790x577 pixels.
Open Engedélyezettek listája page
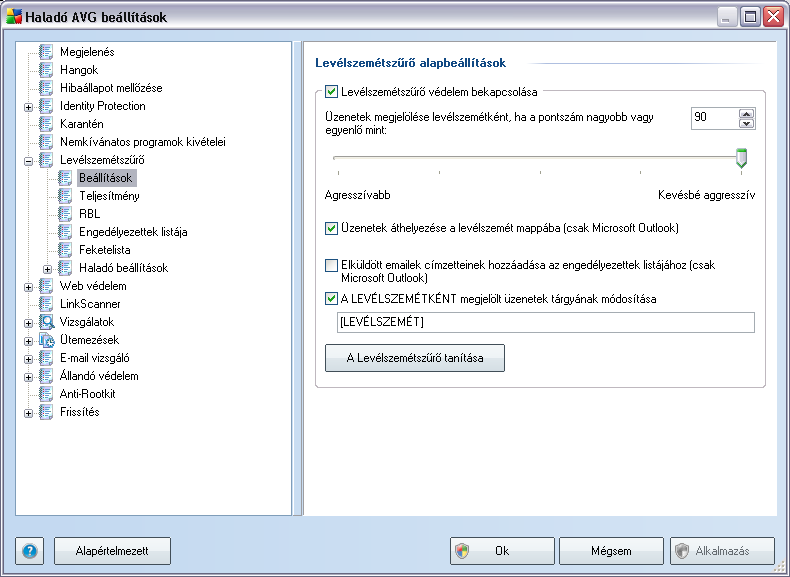(133, 232)
